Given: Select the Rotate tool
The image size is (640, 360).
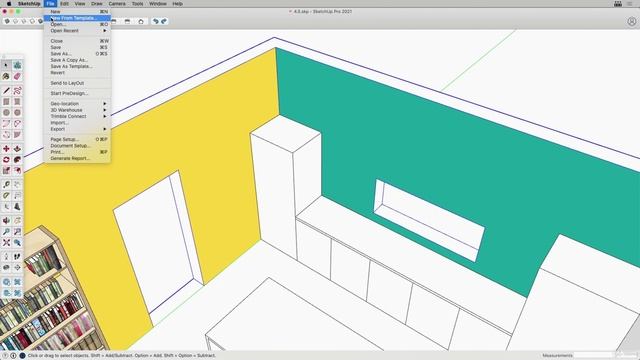Looking at the screenshot, I should [6, 160].
